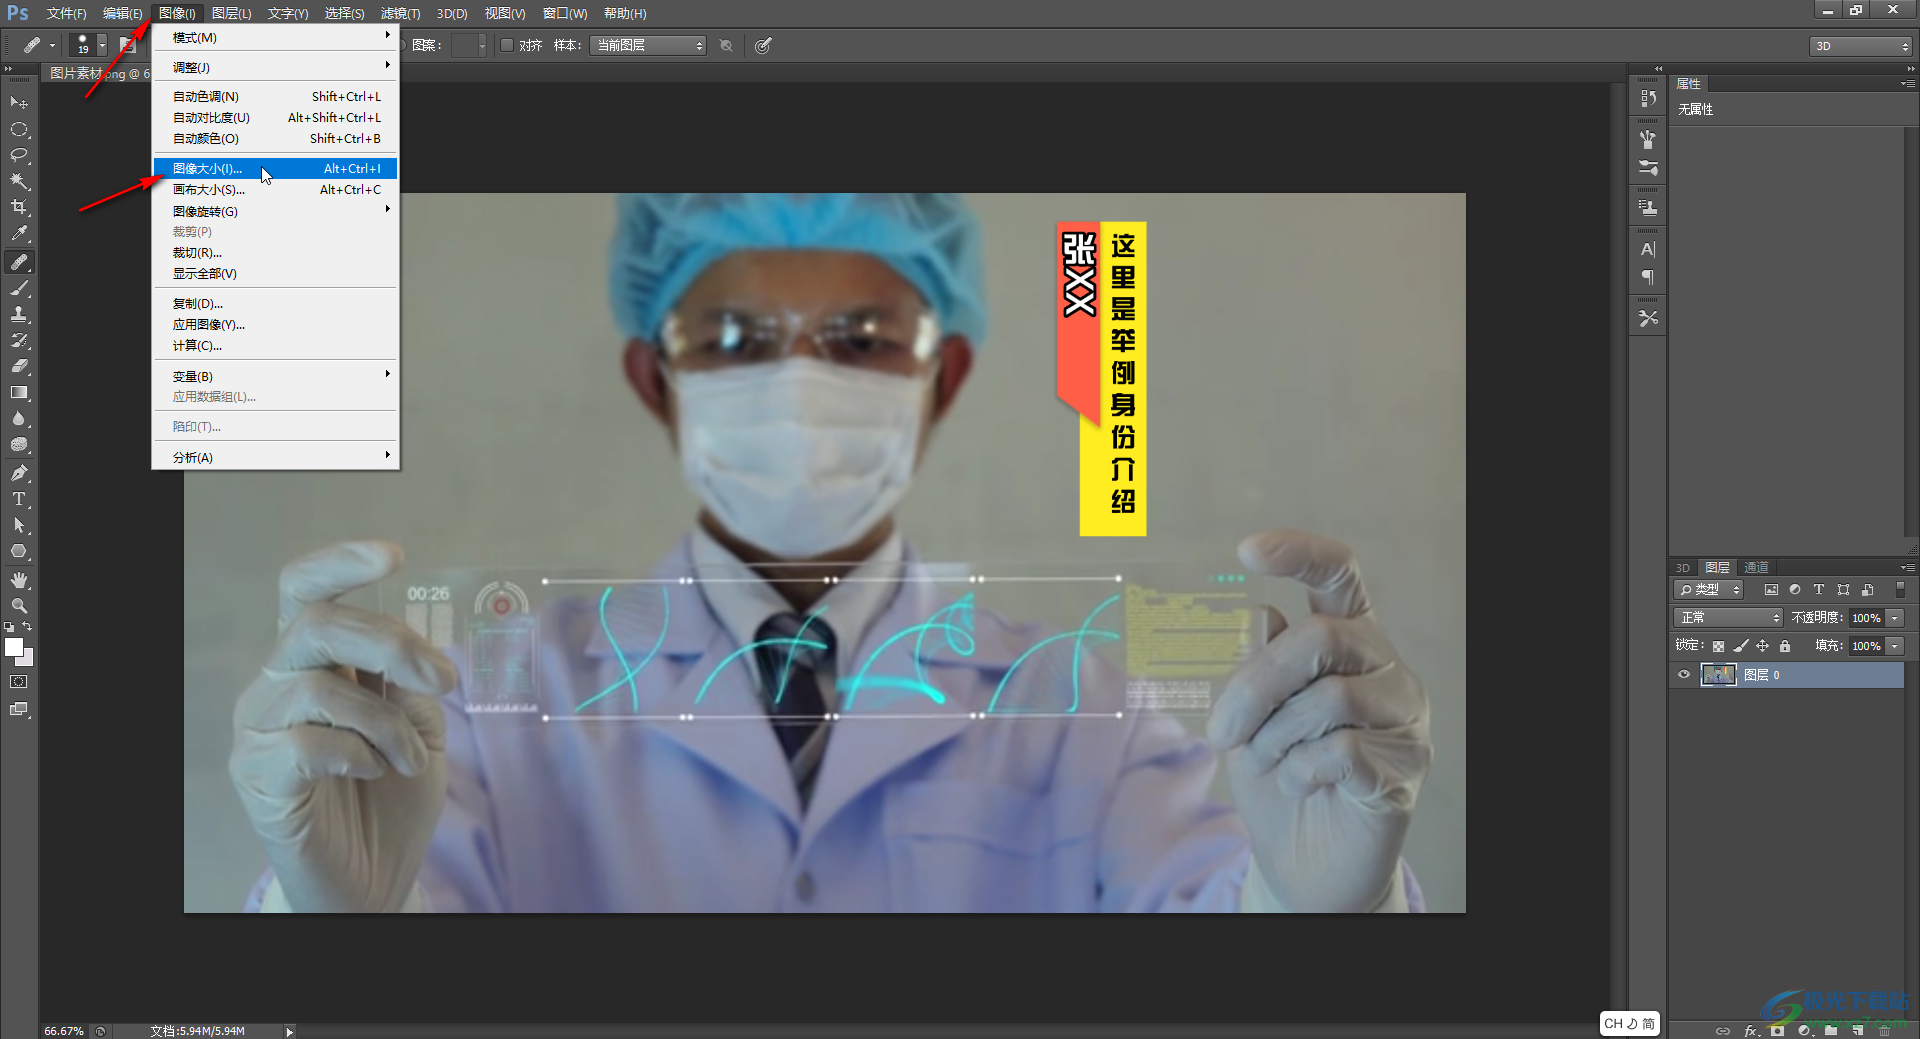Select the Horizontal Type tool
This screenshot has width=1920, height=1039.
pyautogui.click(x=19, y=499)
